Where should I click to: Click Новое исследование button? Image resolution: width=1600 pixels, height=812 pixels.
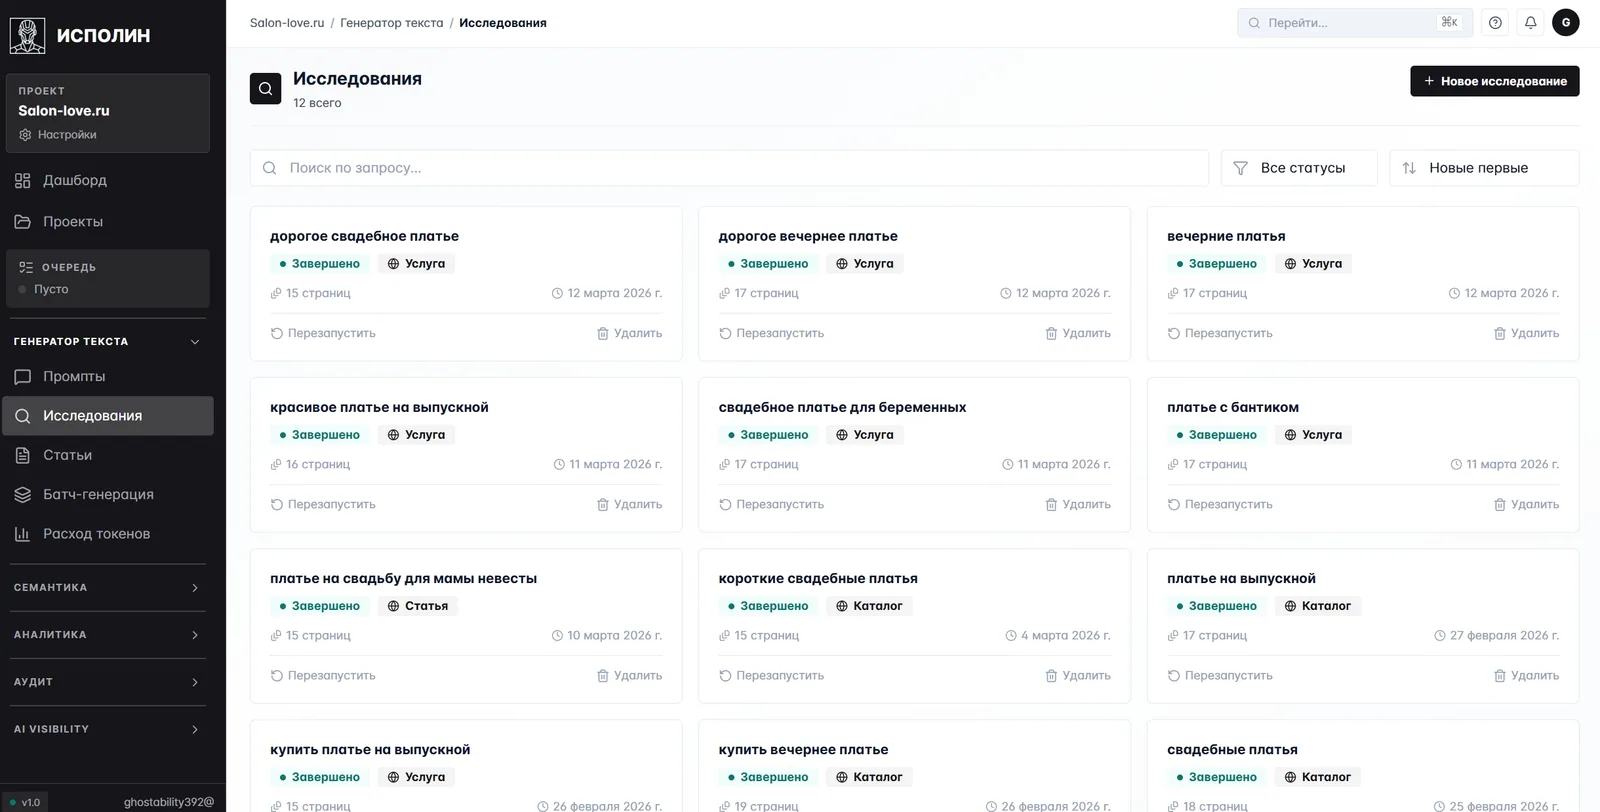[1495, 81]
